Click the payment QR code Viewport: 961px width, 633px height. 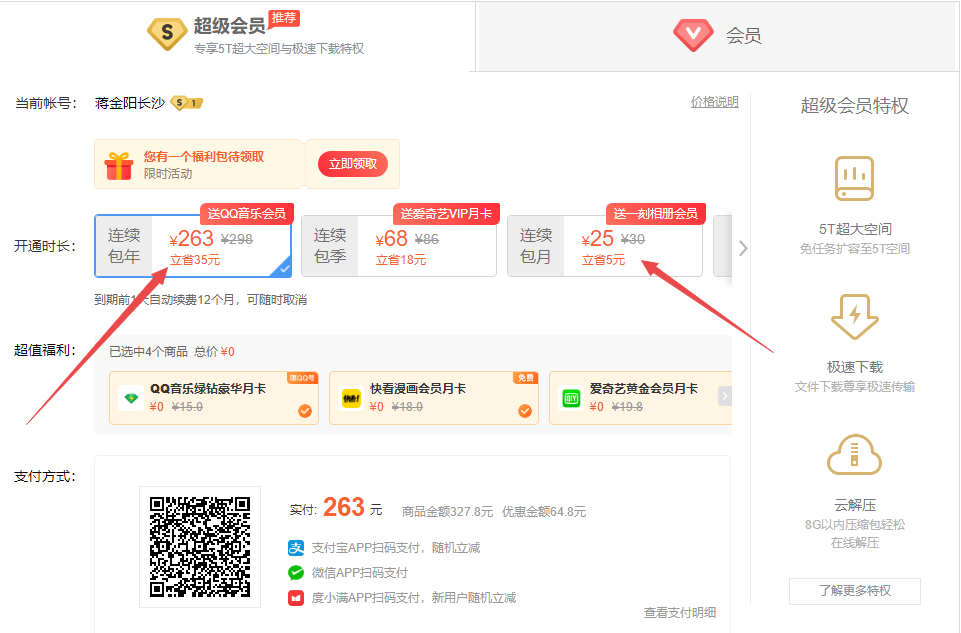tap(200, 547)
